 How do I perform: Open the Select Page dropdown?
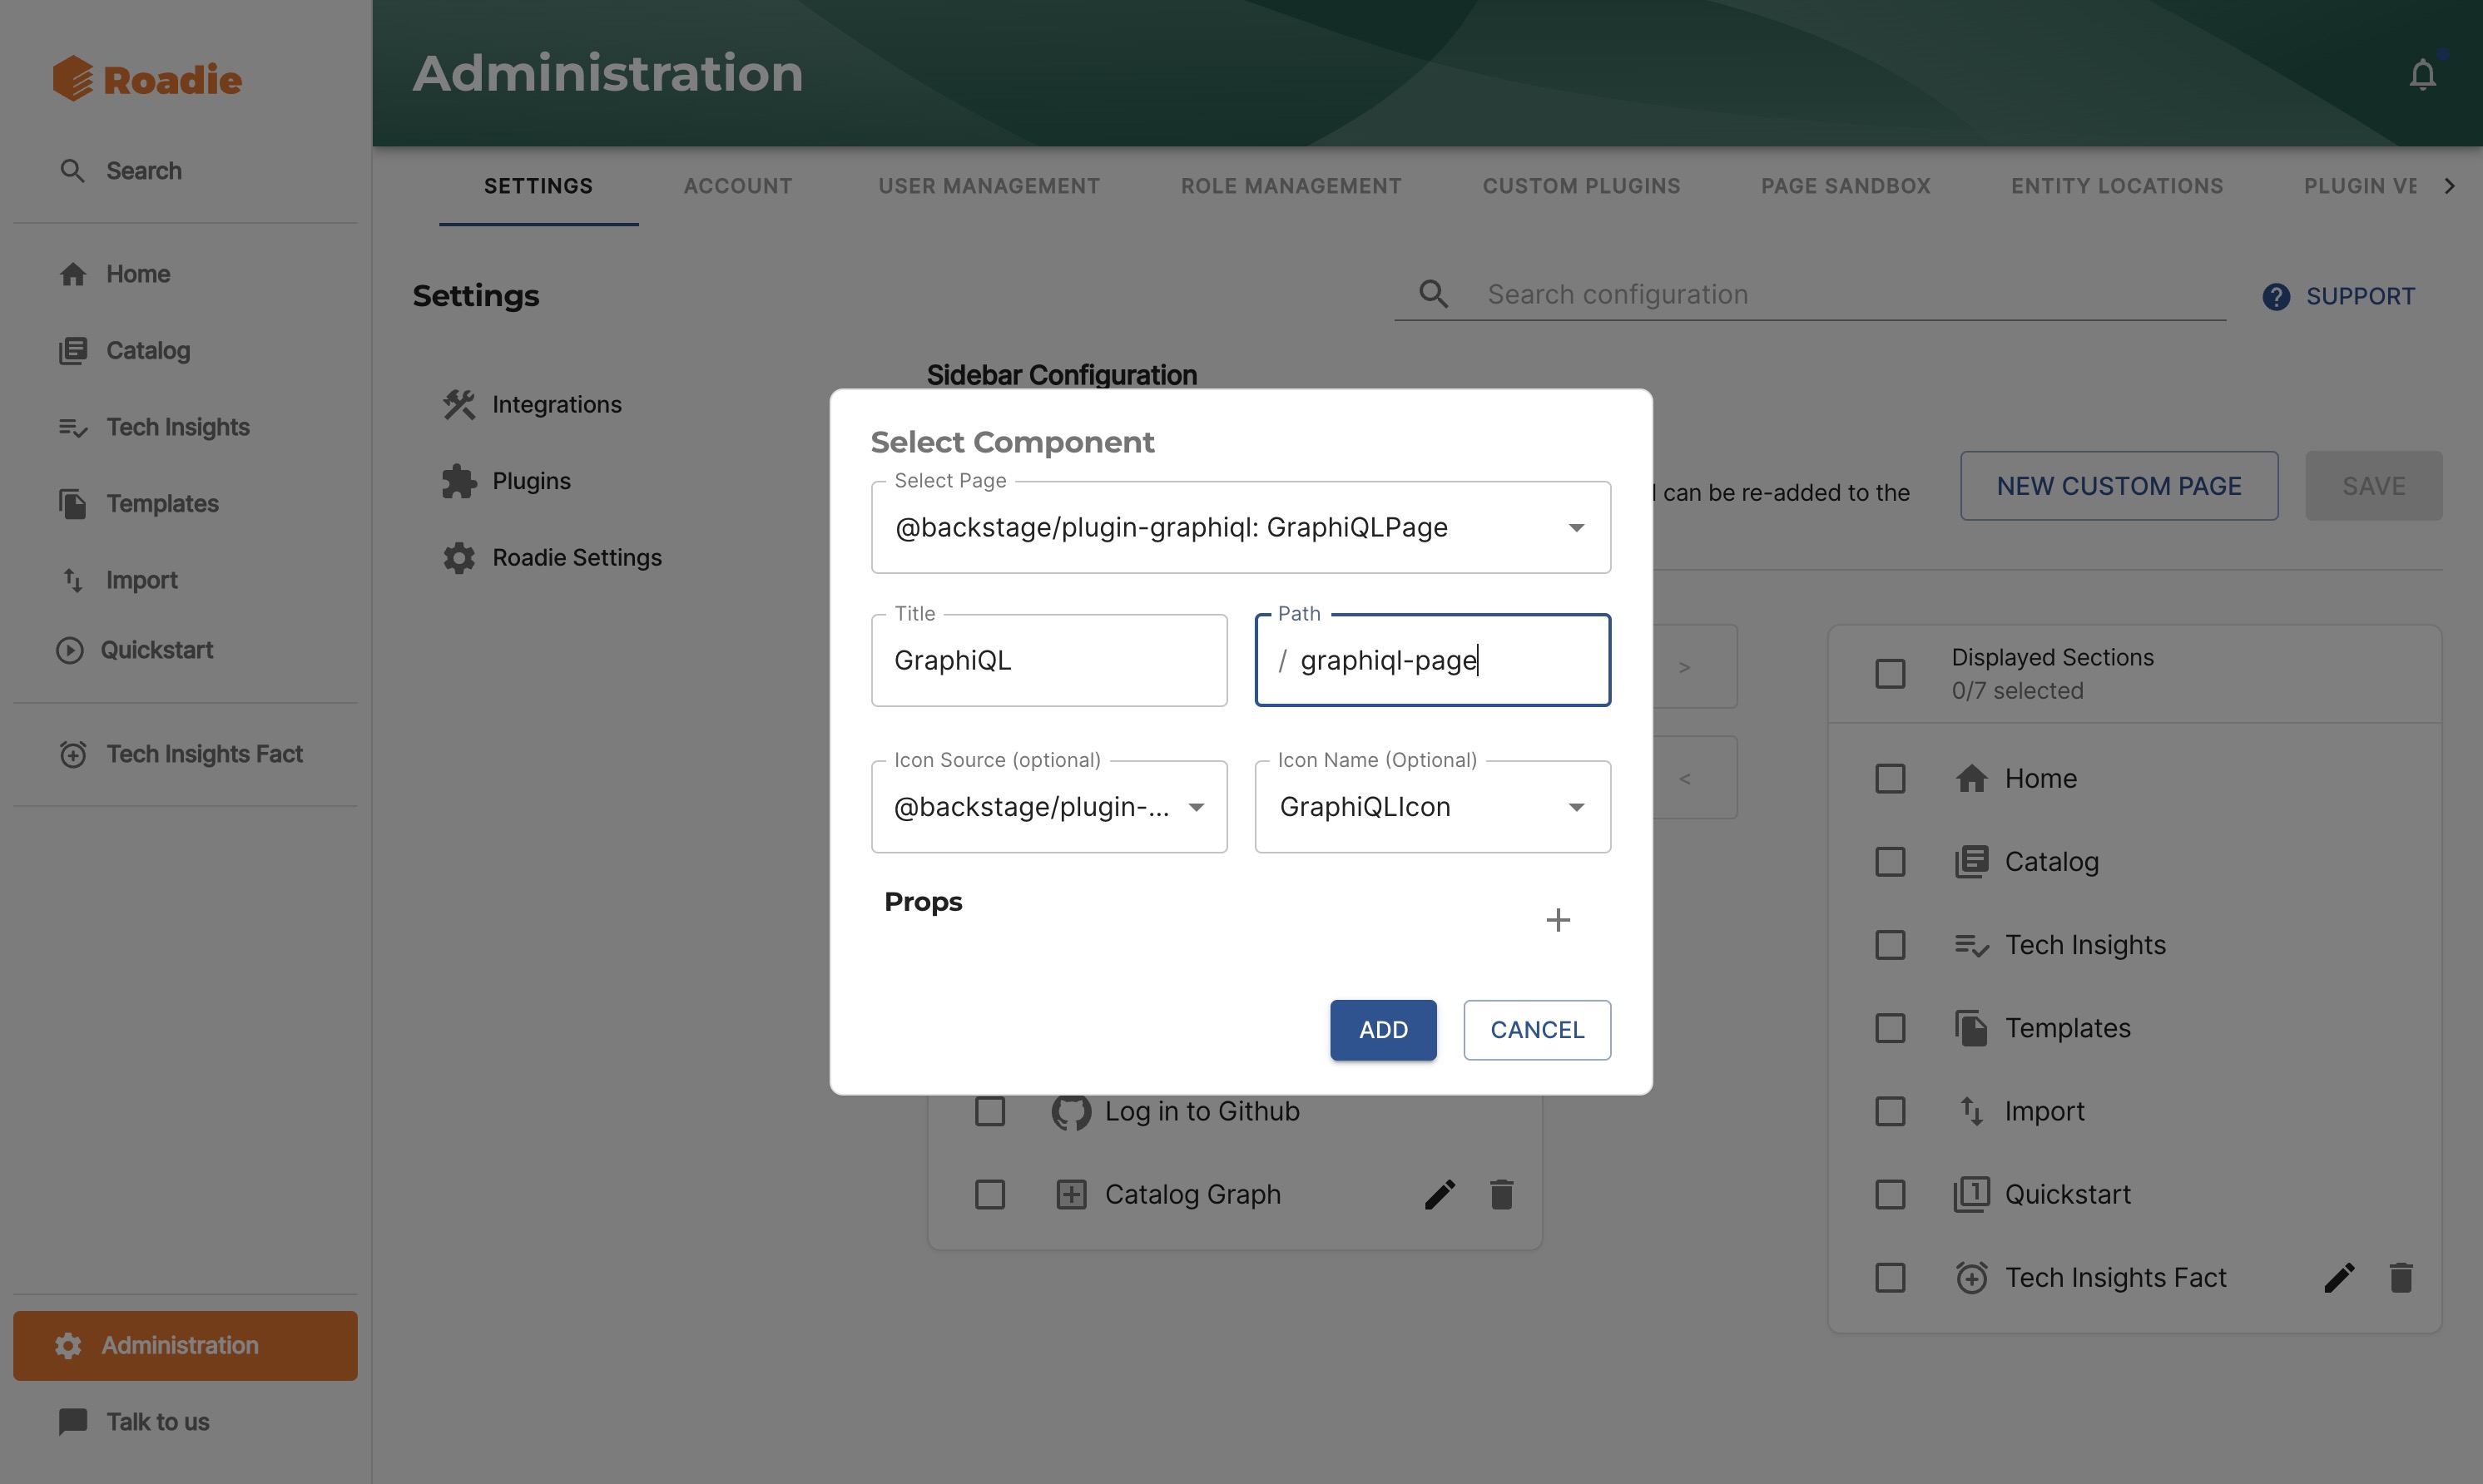click(x=1575, y=527)
